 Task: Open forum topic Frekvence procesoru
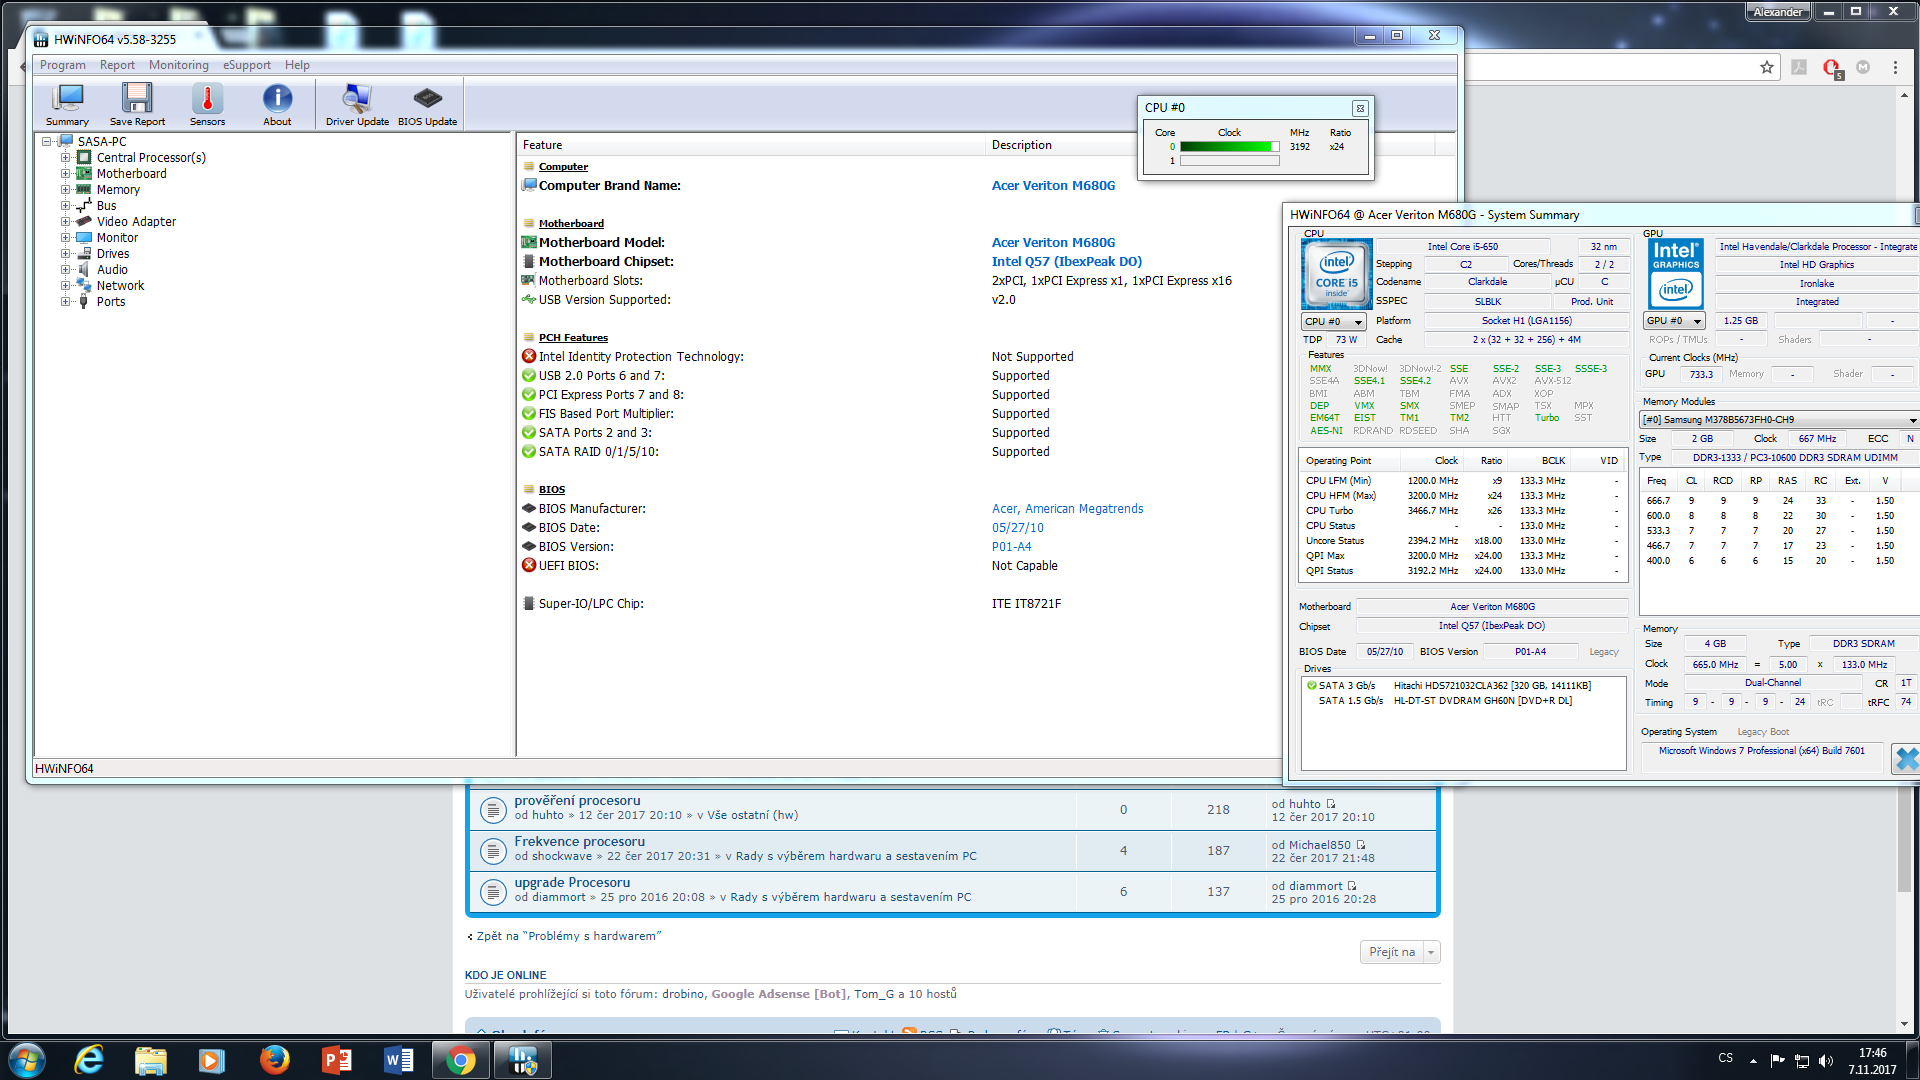[579, 842]
